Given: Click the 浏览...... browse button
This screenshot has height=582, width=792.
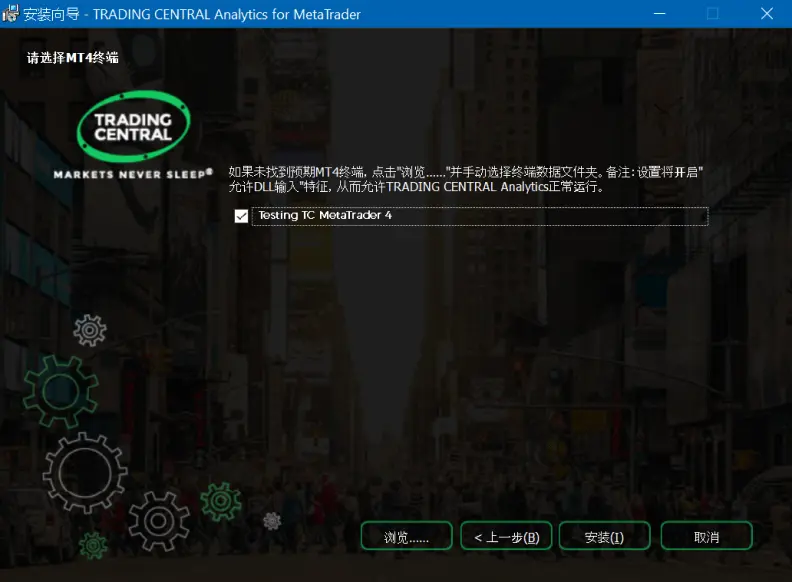Looking at the screenshot, I should 407,536.
